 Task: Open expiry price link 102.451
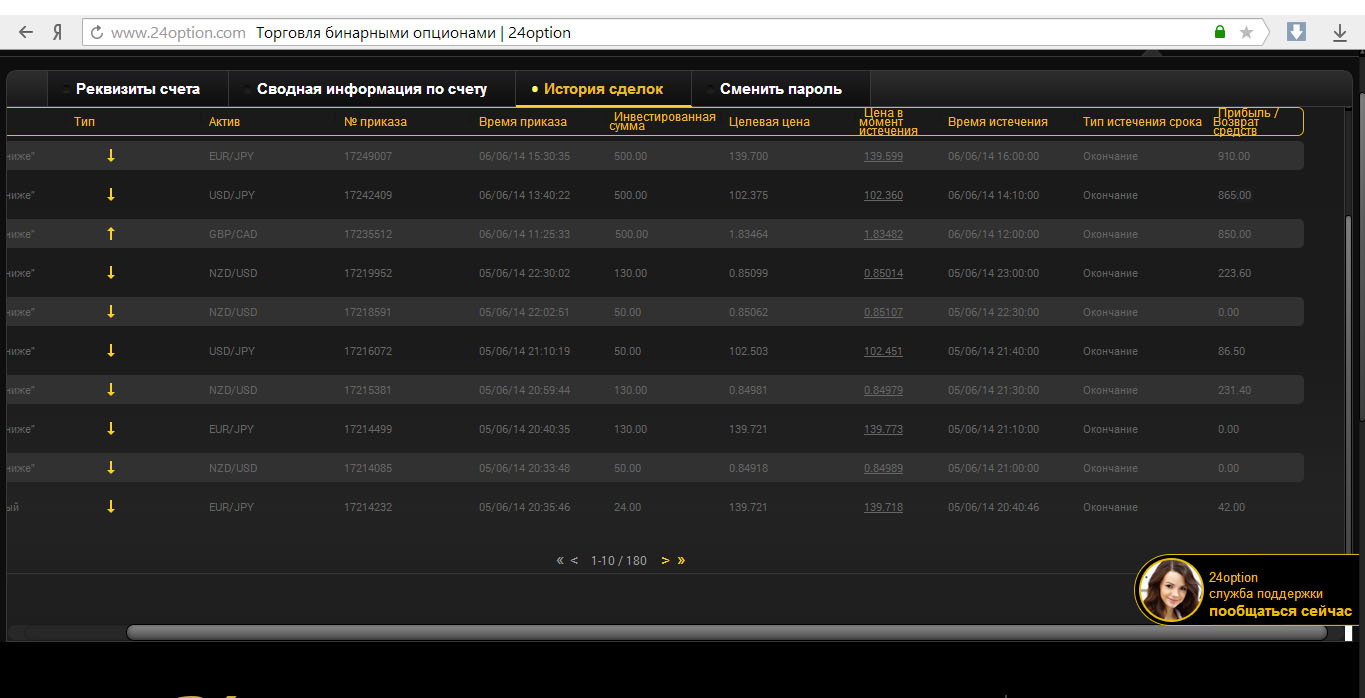(x=883, y=351)
